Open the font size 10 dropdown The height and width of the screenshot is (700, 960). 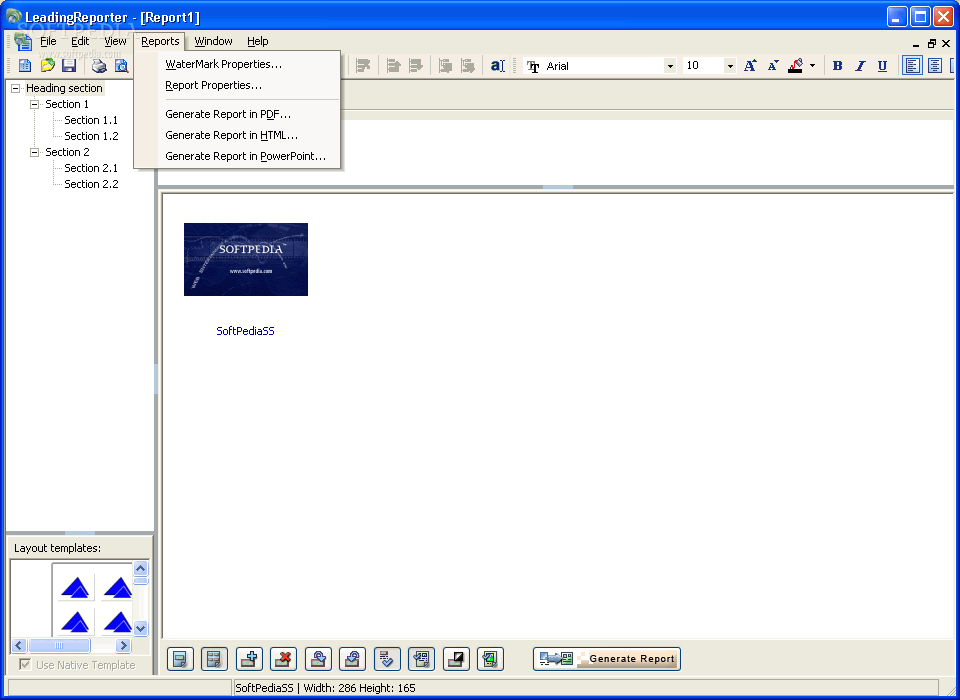coord(730,66)
